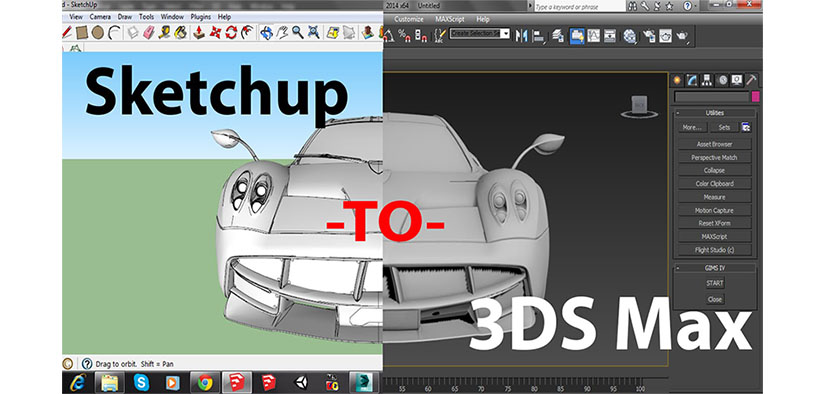Click the highlighted Graphite ribbon toggle icon

click(x=577, y=36)
